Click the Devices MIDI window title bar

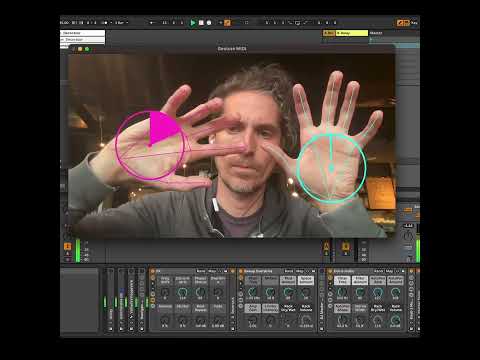coord(232,49)
